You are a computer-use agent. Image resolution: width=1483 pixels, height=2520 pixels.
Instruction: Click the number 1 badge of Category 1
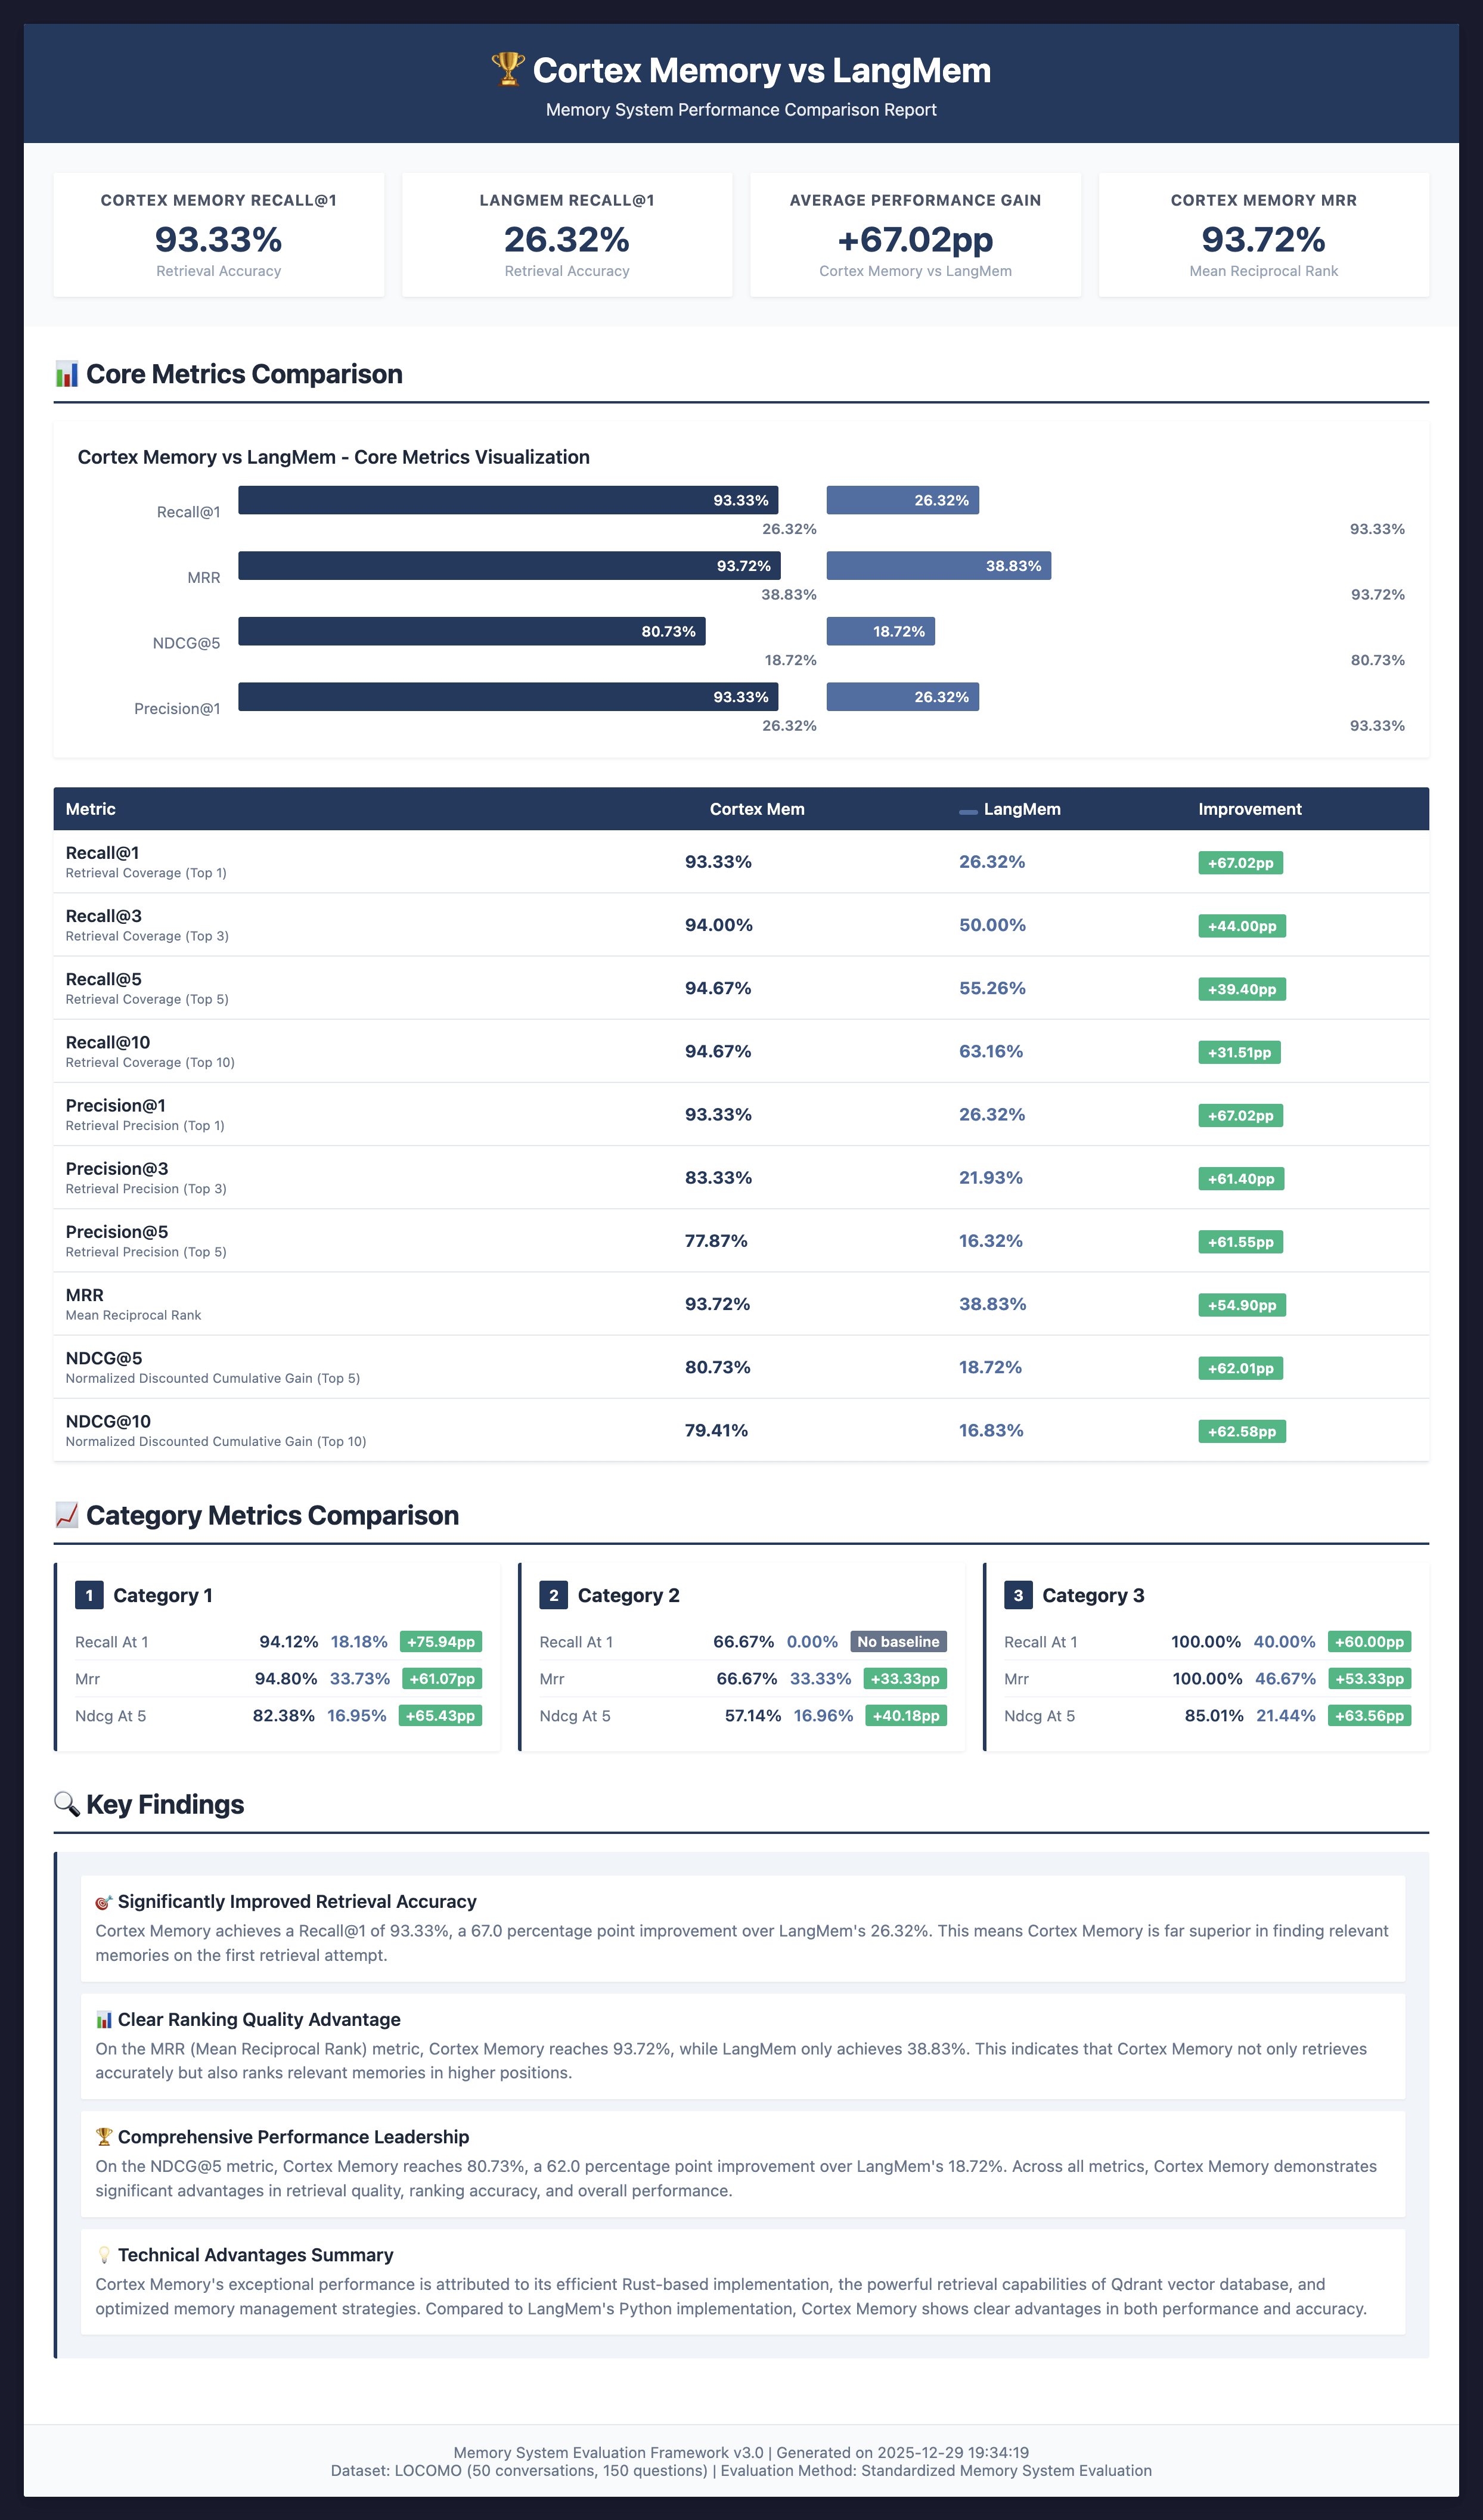[x=89, y=1595]
